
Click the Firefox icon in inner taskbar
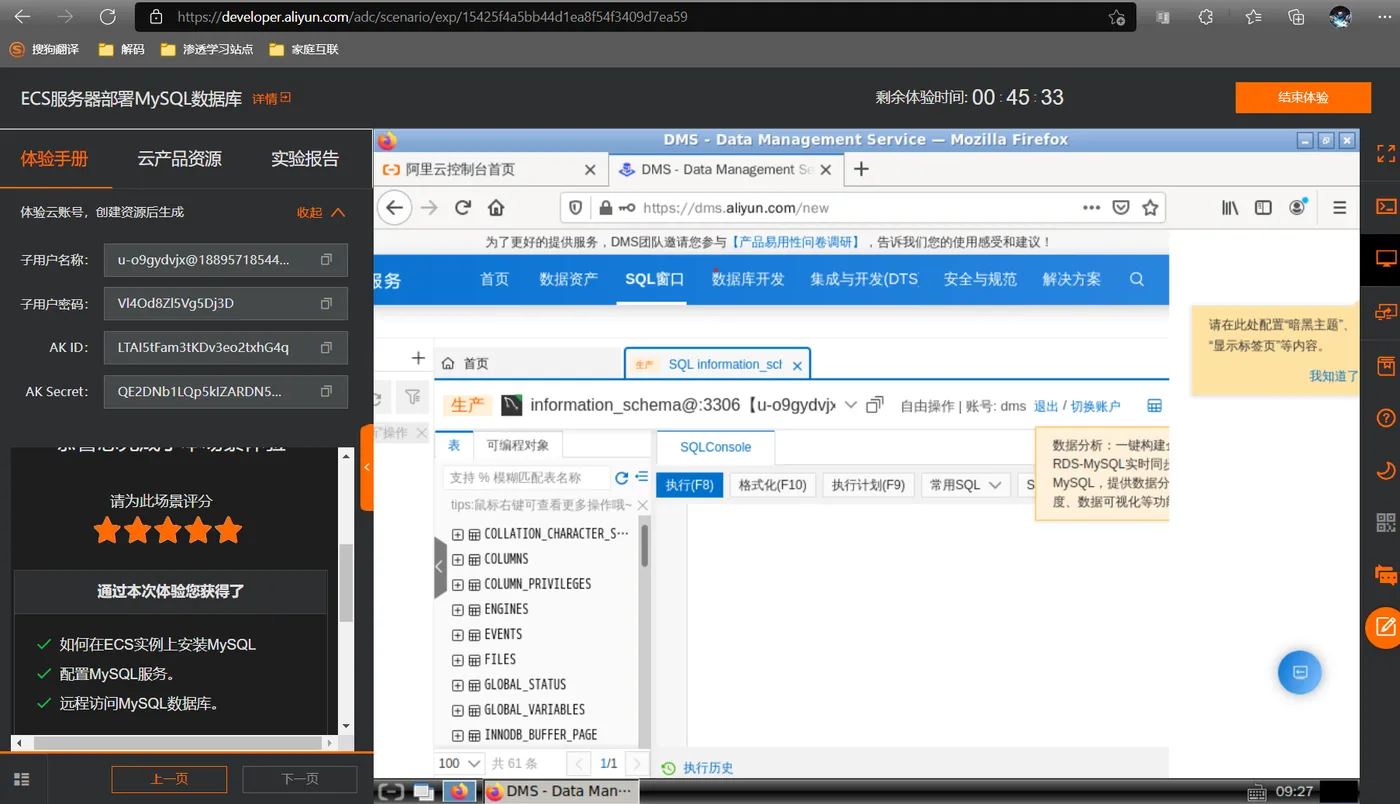459,791
